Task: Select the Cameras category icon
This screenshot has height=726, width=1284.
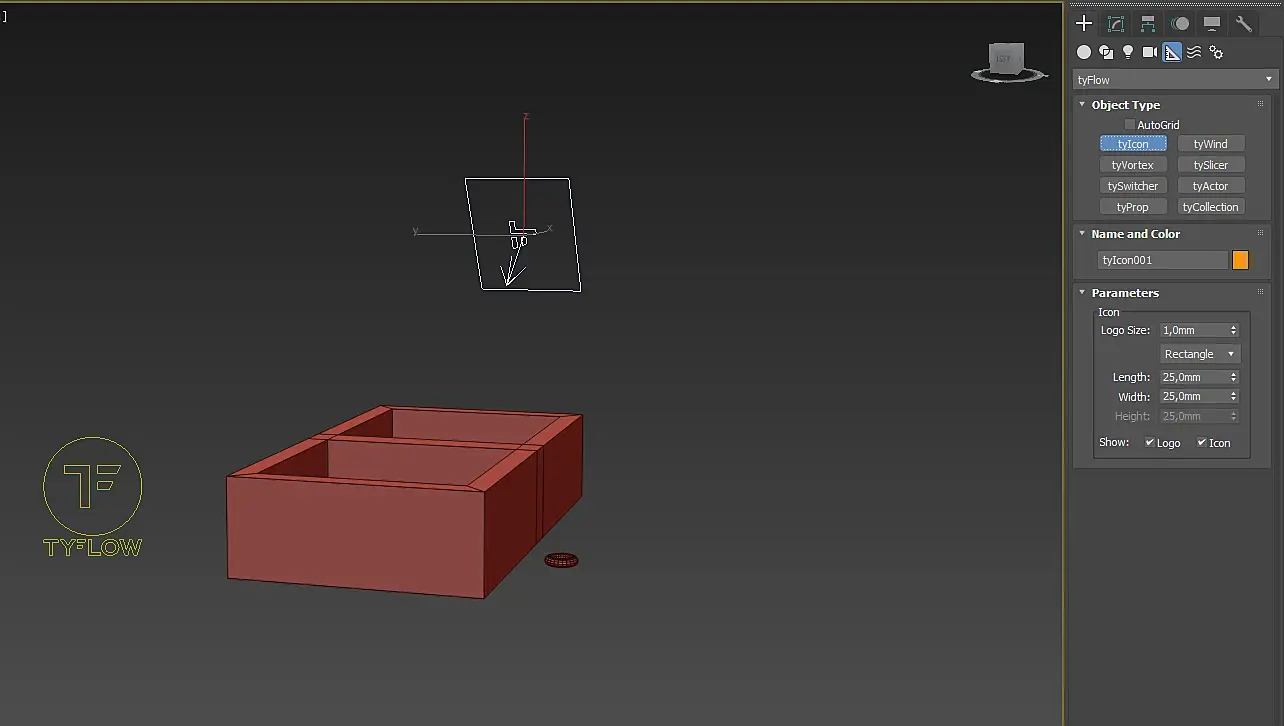Action: click(x=1150, y=52)
